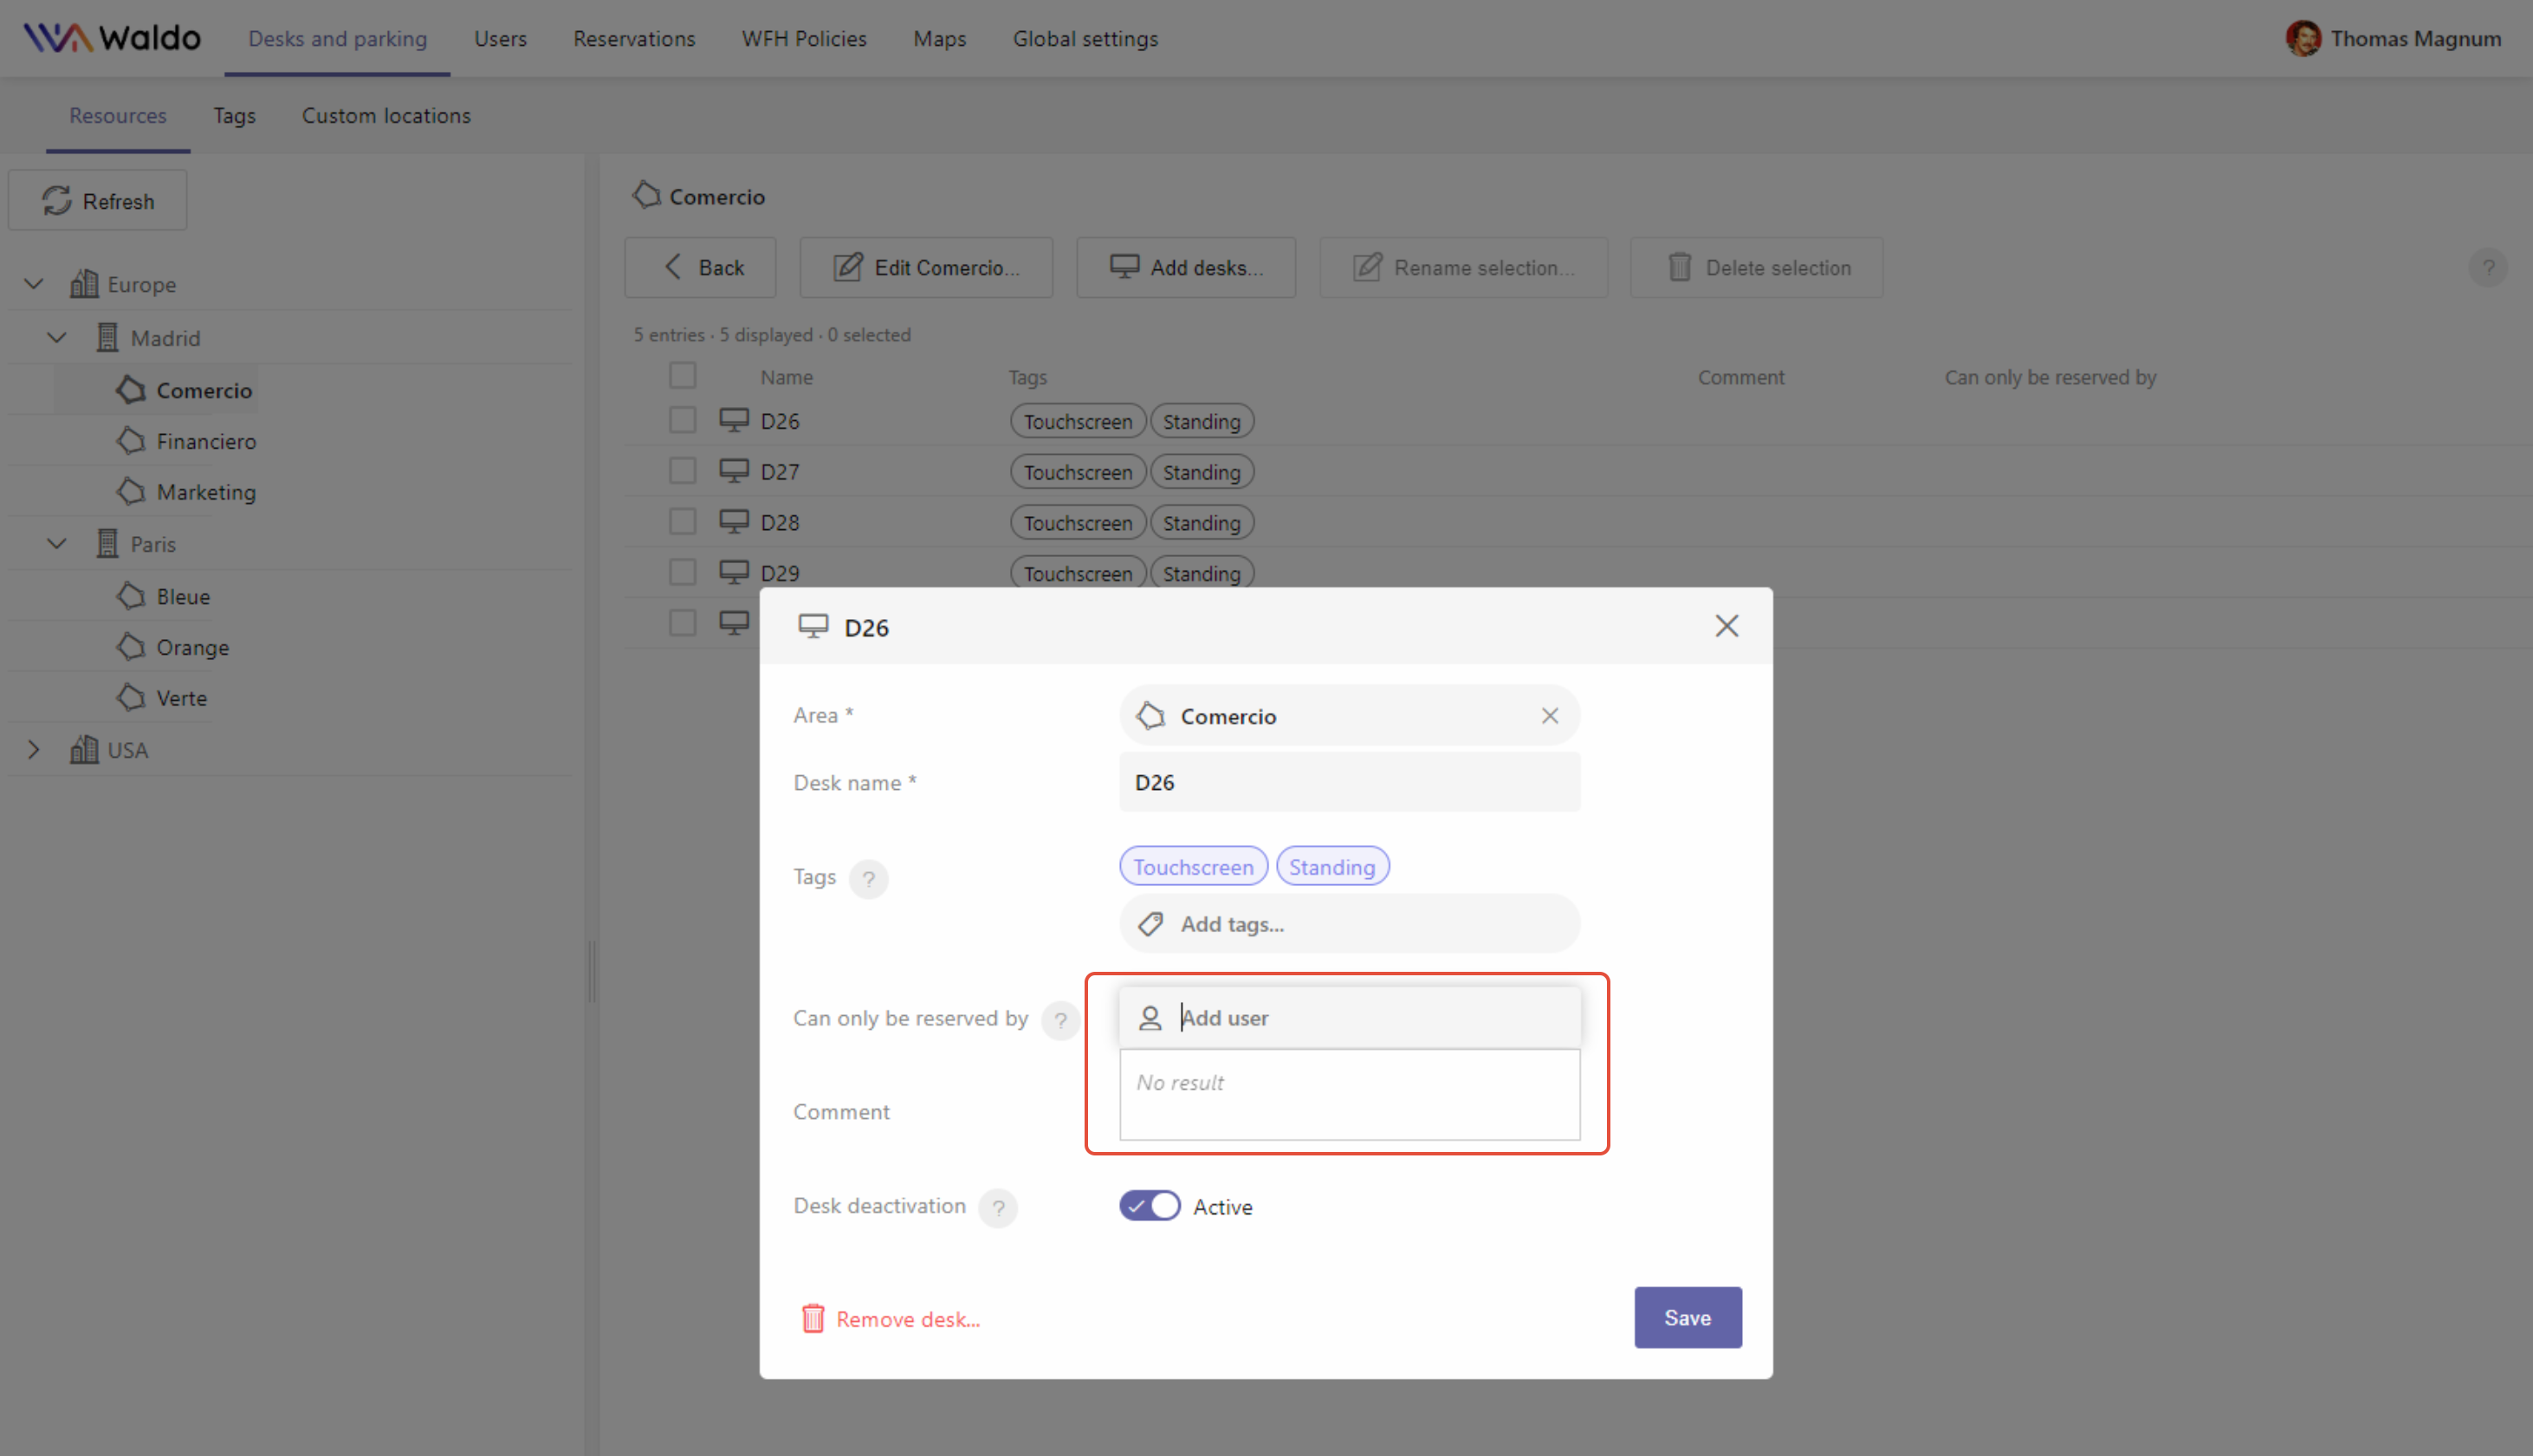Open WFH Policies menu
2533x1456 pixels.
[804, 38]
